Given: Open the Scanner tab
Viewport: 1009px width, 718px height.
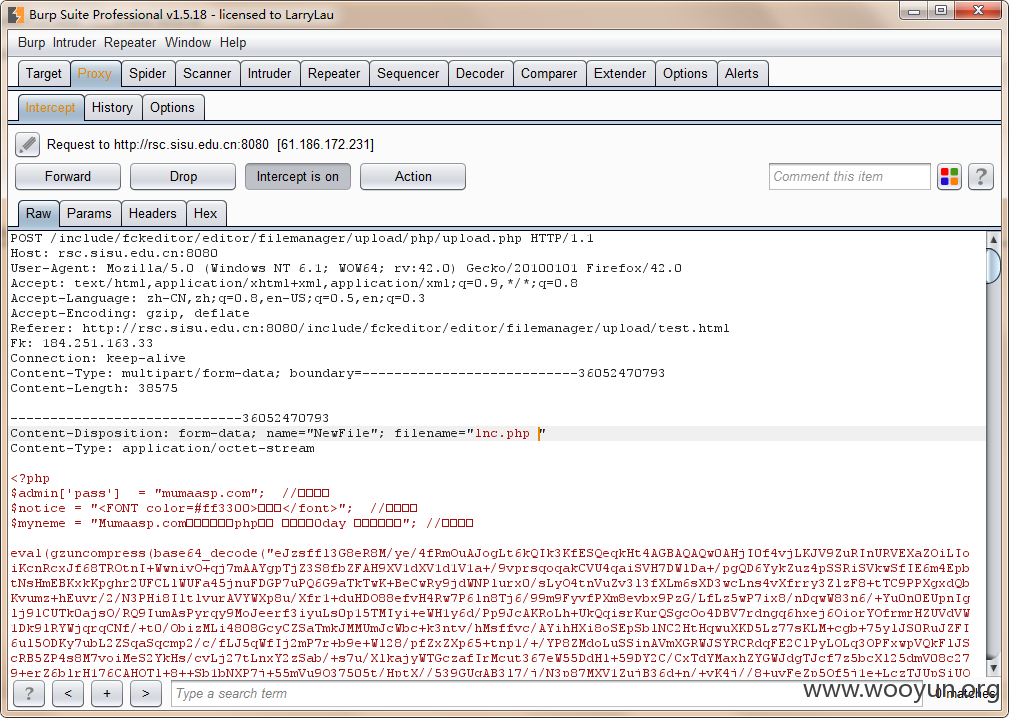Looking at the screenshot, I should point(207,73).
